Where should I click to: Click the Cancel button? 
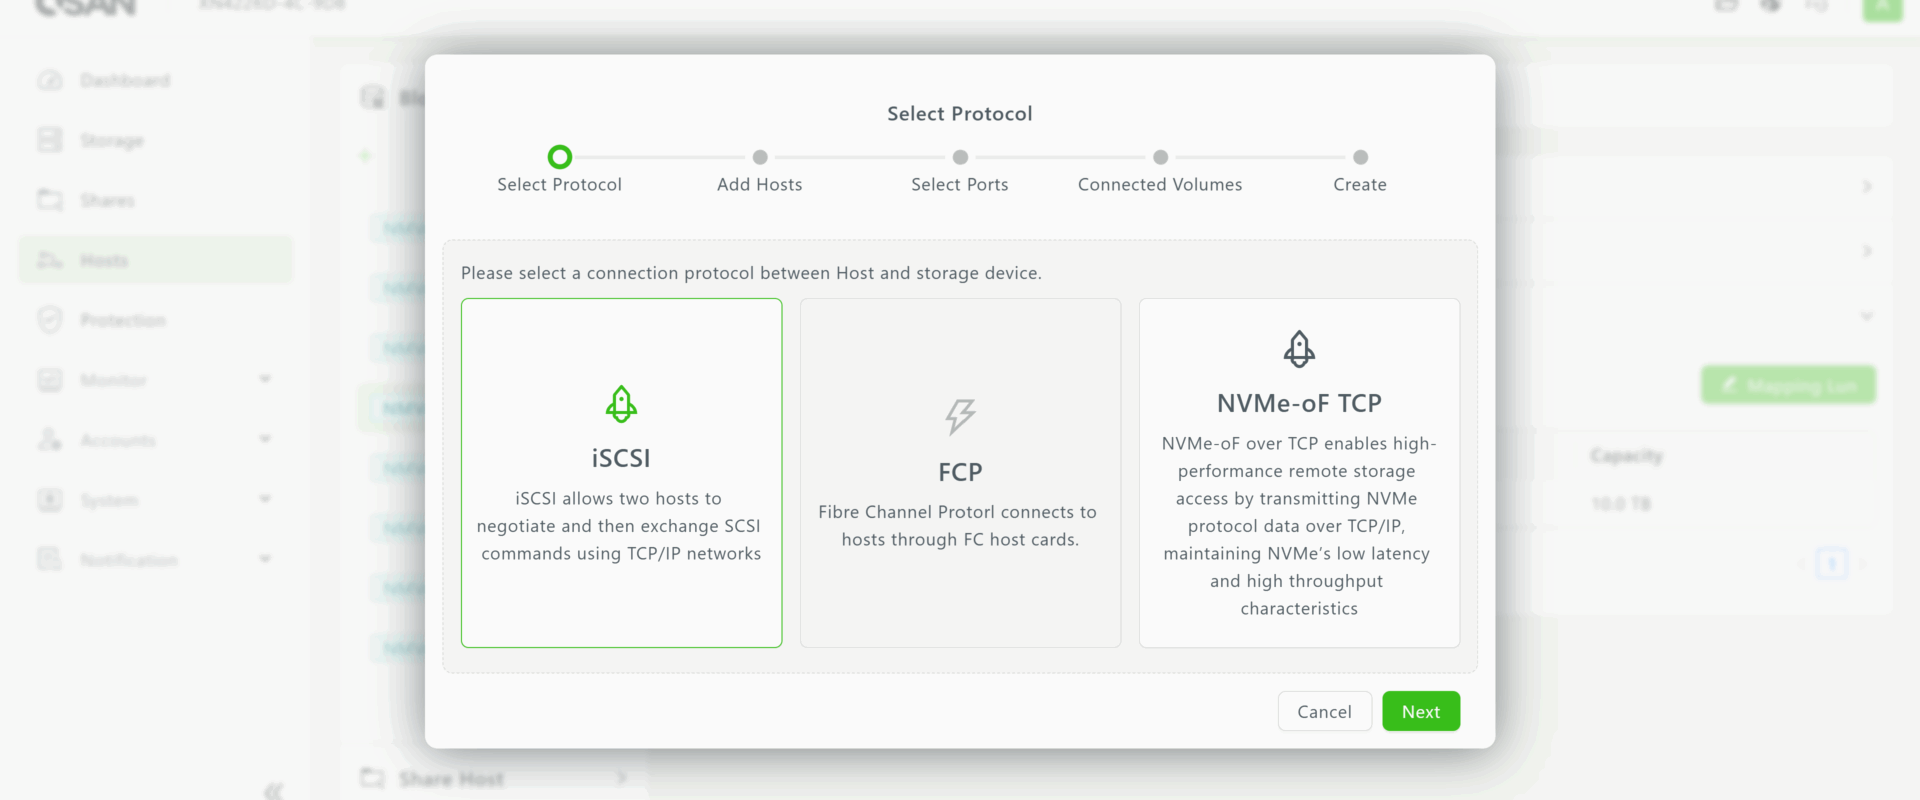point(1324,711)
